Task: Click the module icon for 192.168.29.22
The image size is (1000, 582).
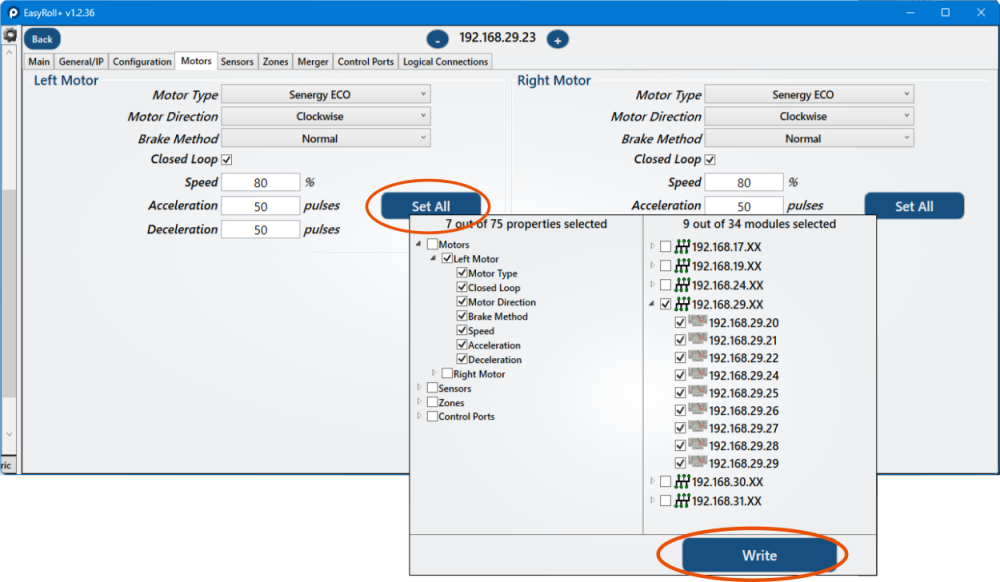Action: tap(698, 356)
